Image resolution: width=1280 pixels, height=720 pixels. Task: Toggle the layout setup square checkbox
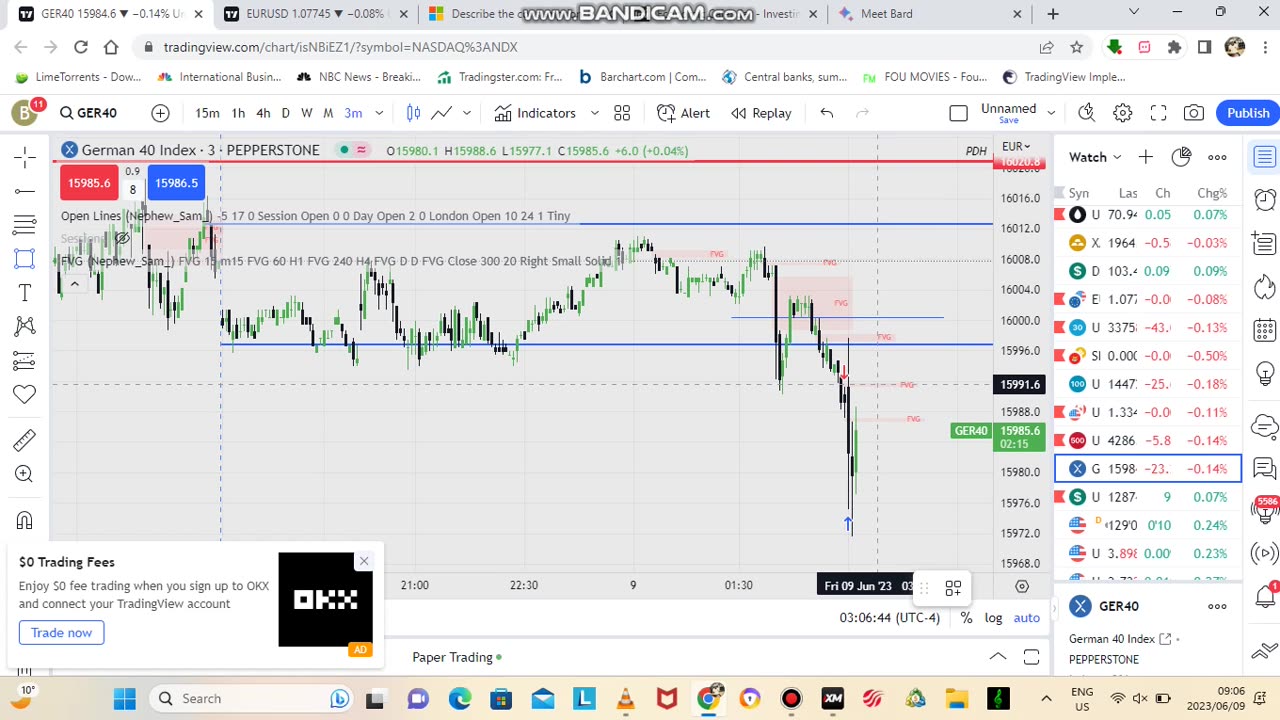958,113
